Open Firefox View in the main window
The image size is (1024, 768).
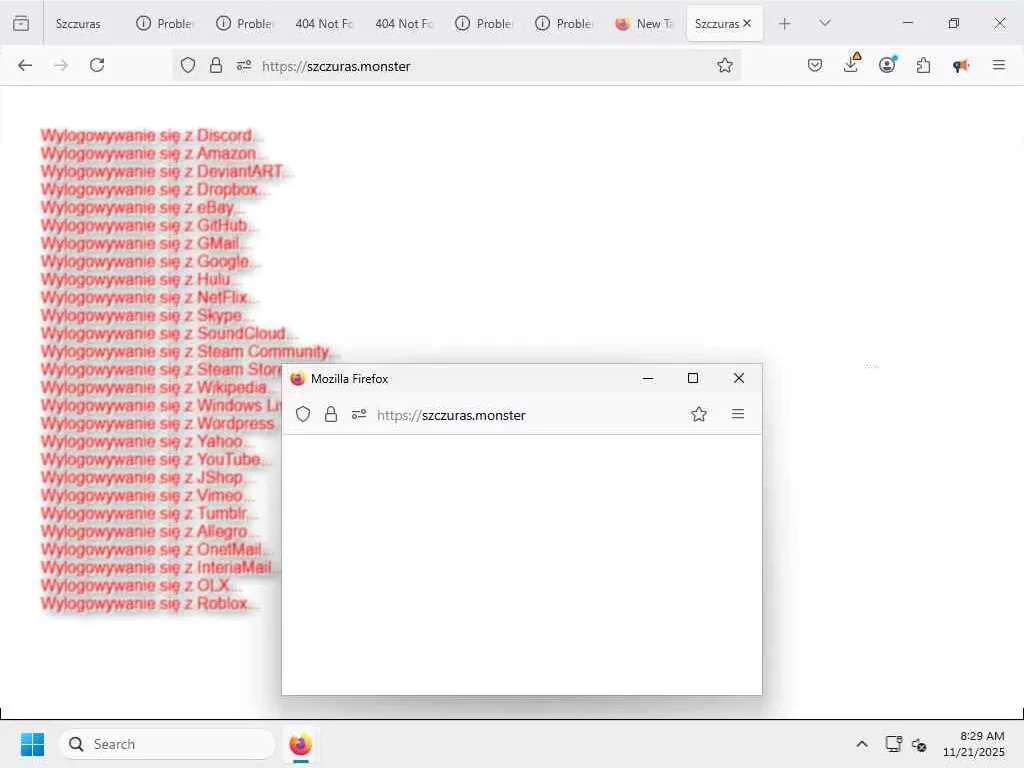coord(21,24)
